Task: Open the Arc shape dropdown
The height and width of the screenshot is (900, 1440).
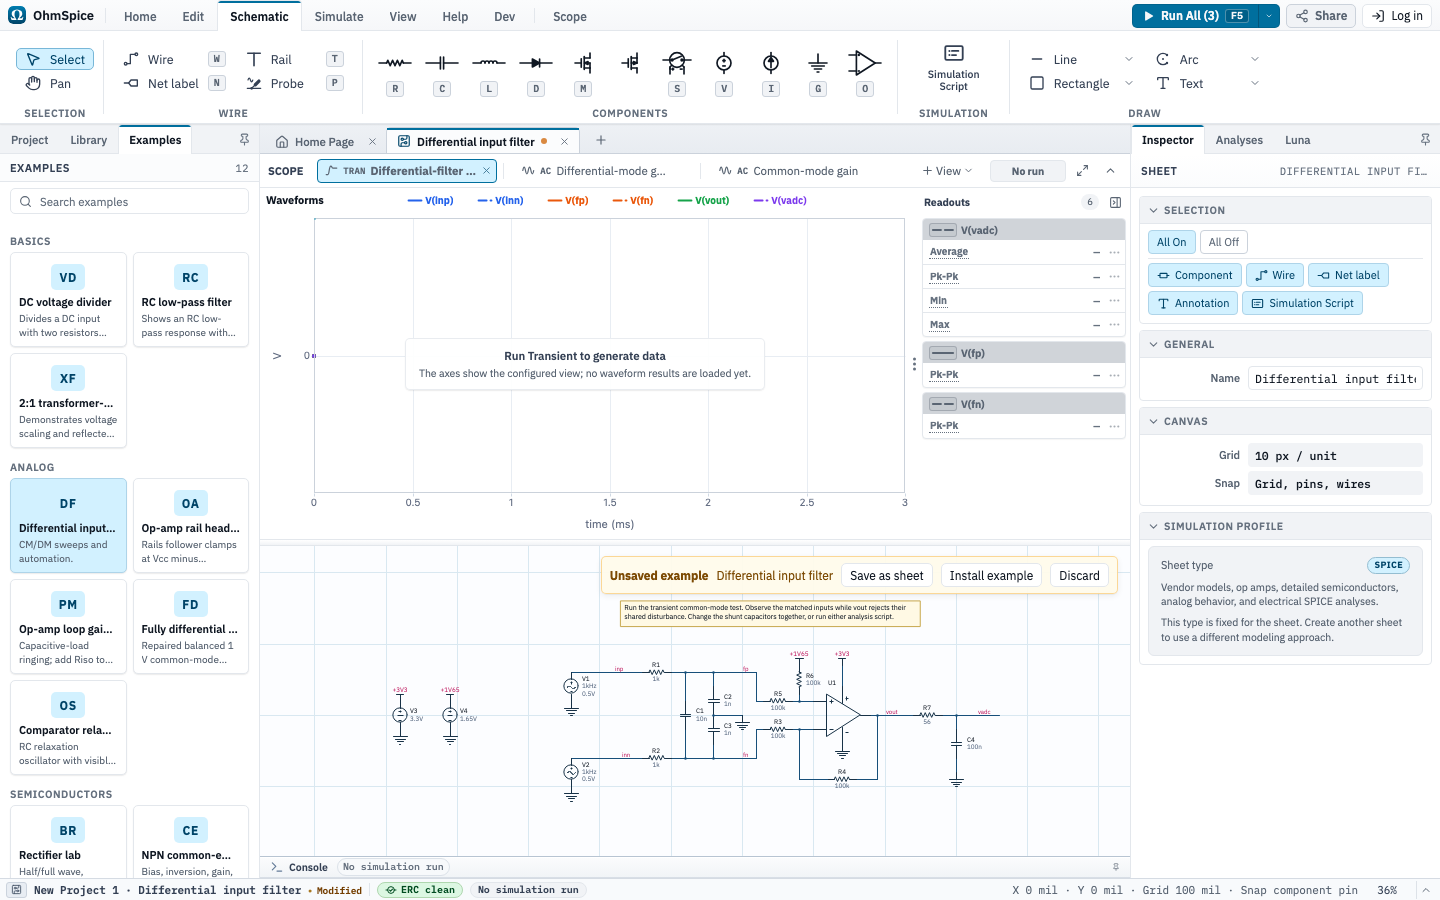Action: point(1255,59)
